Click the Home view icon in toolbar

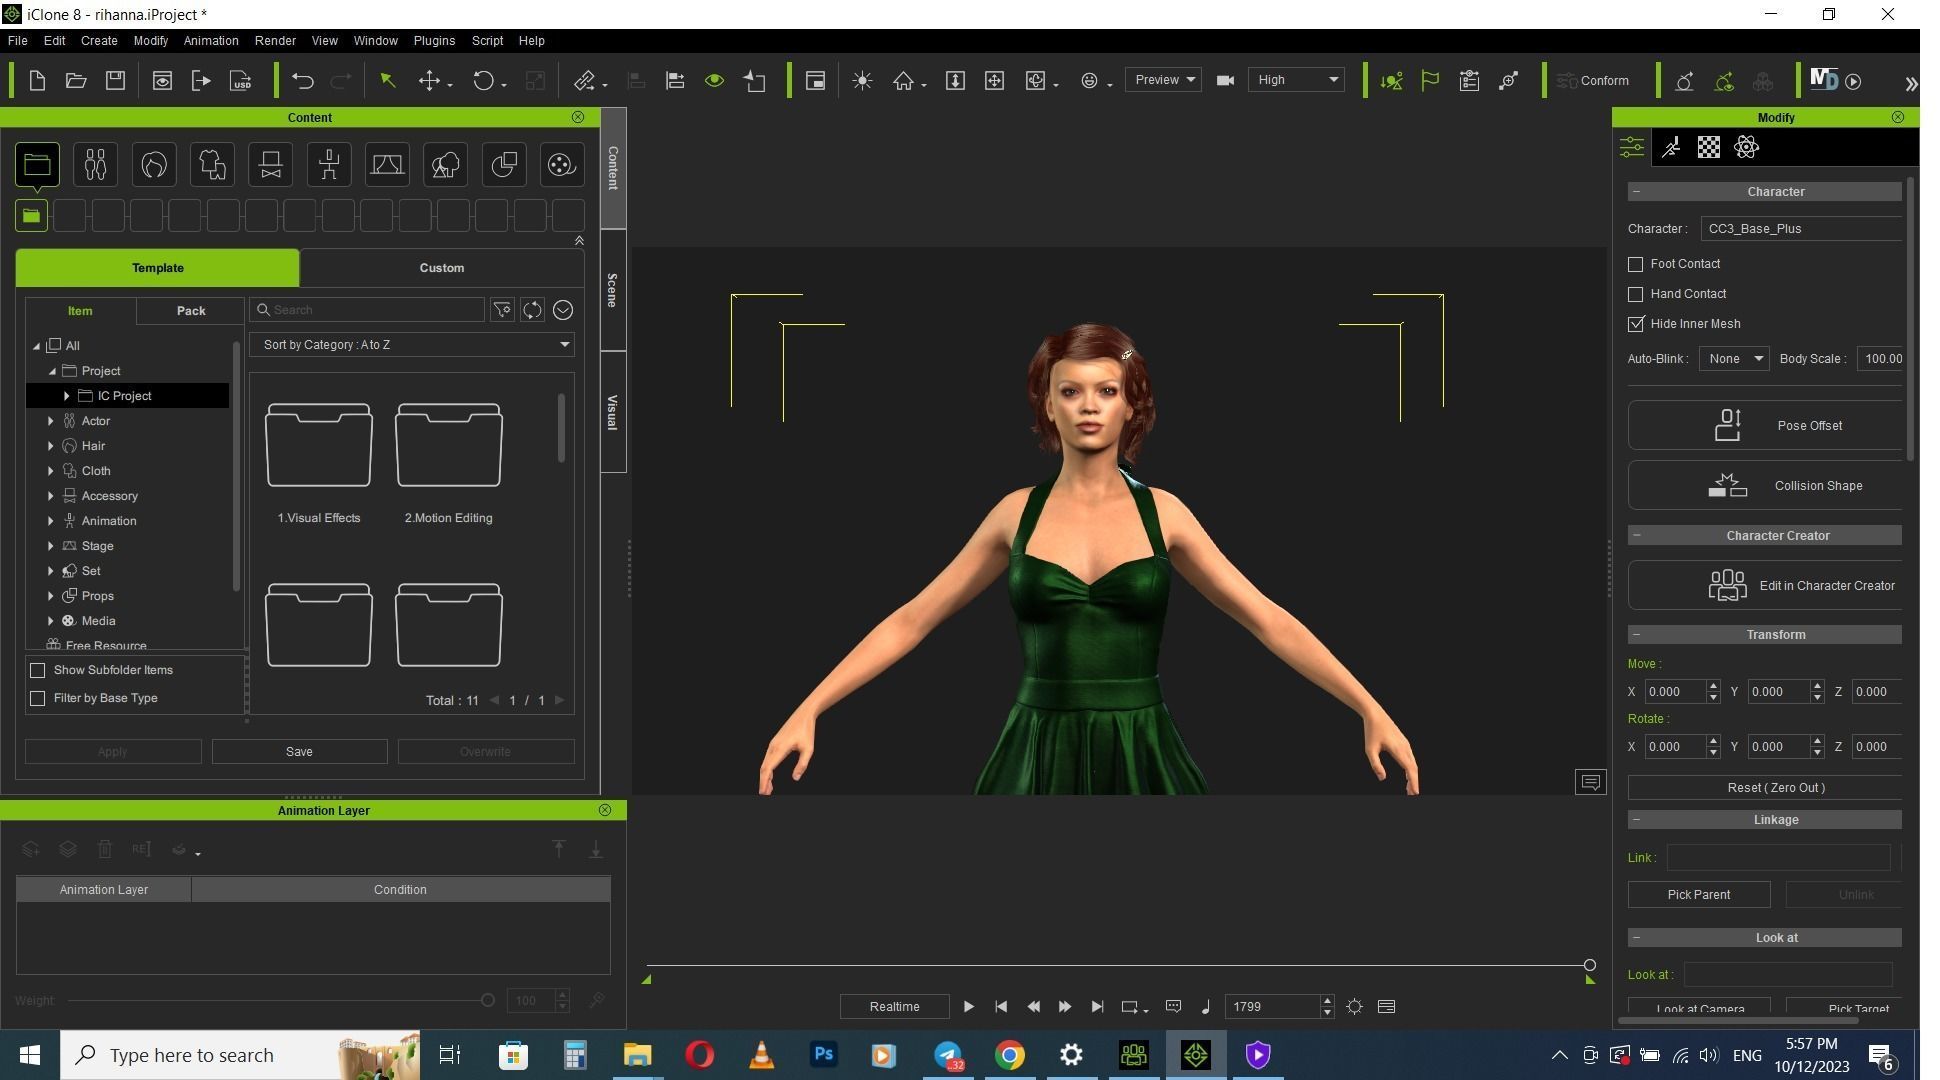pyautogui.click(x=903, y=81)
